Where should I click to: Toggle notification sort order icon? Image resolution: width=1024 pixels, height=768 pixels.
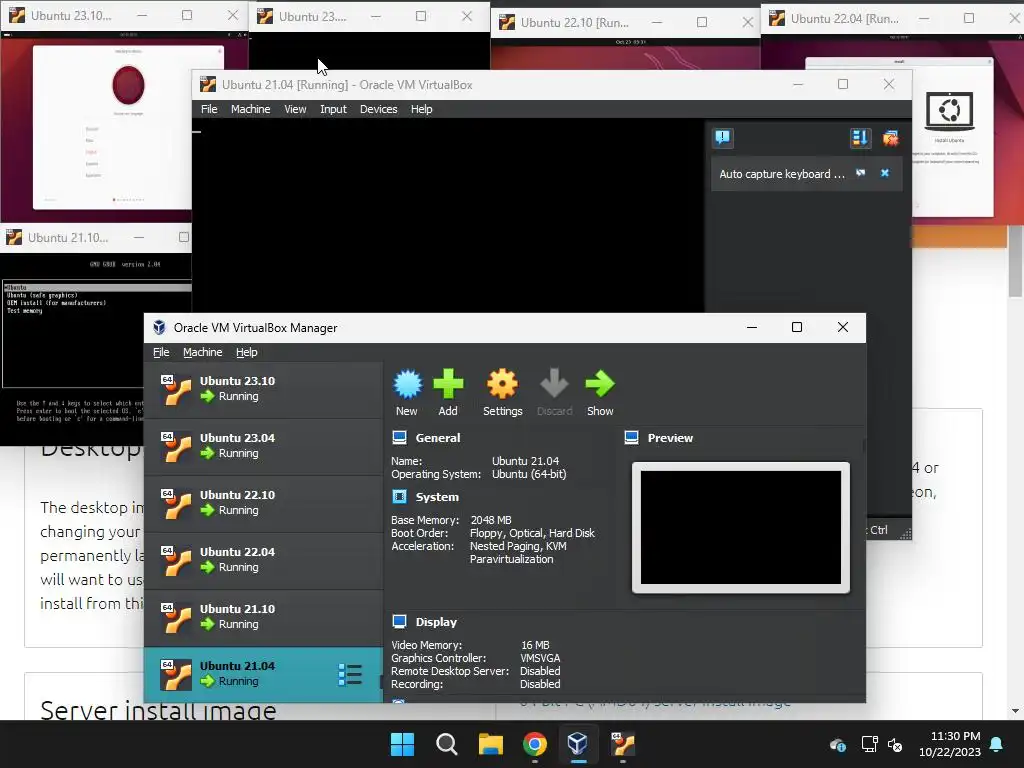[x=860, y=138]
